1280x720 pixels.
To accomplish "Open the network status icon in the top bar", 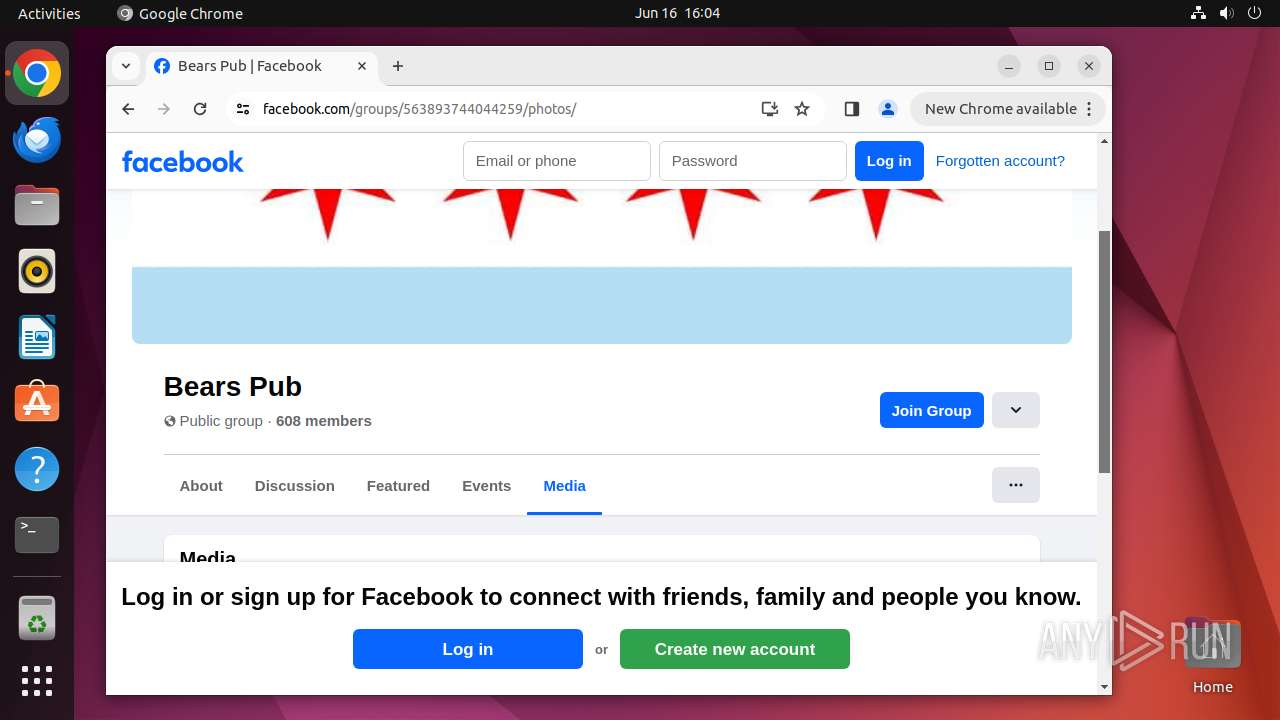I will coord(1198,13).
